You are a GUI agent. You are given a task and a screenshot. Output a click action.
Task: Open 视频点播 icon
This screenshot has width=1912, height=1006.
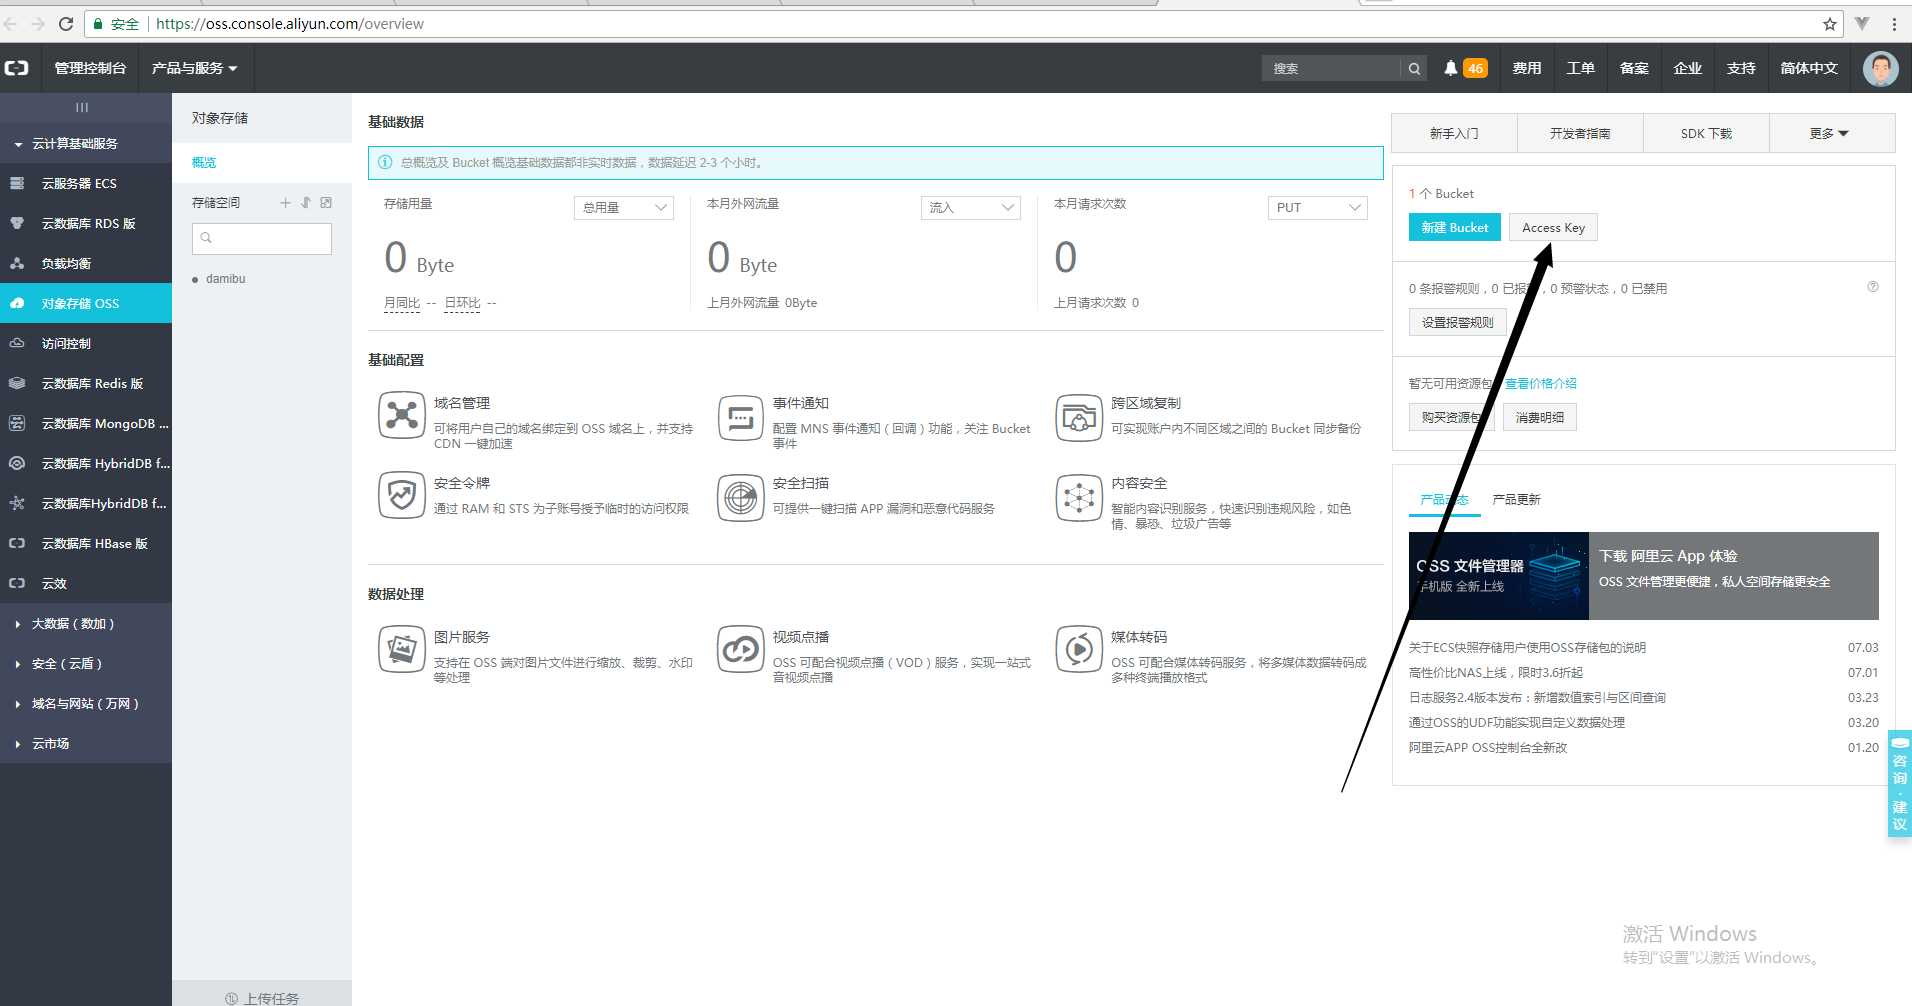pos(740,649)
